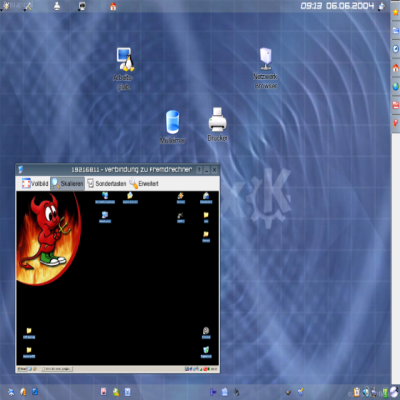Click the help button in remote window titlebar

pos(199,170)
